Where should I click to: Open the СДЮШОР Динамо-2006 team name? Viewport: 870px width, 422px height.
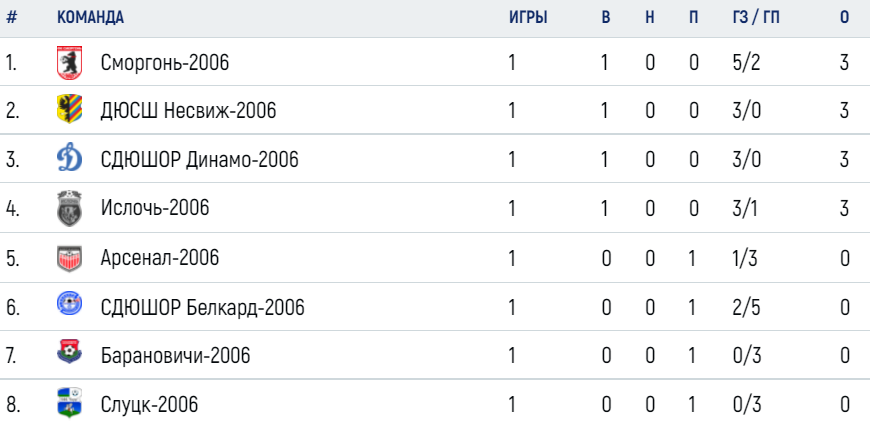pos(200,160)
